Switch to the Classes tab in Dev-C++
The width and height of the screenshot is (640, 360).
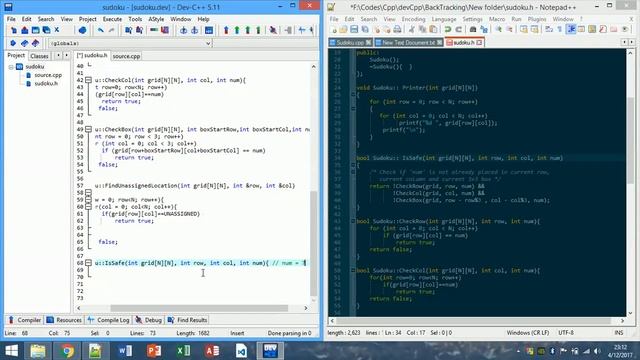pos(39,56)
